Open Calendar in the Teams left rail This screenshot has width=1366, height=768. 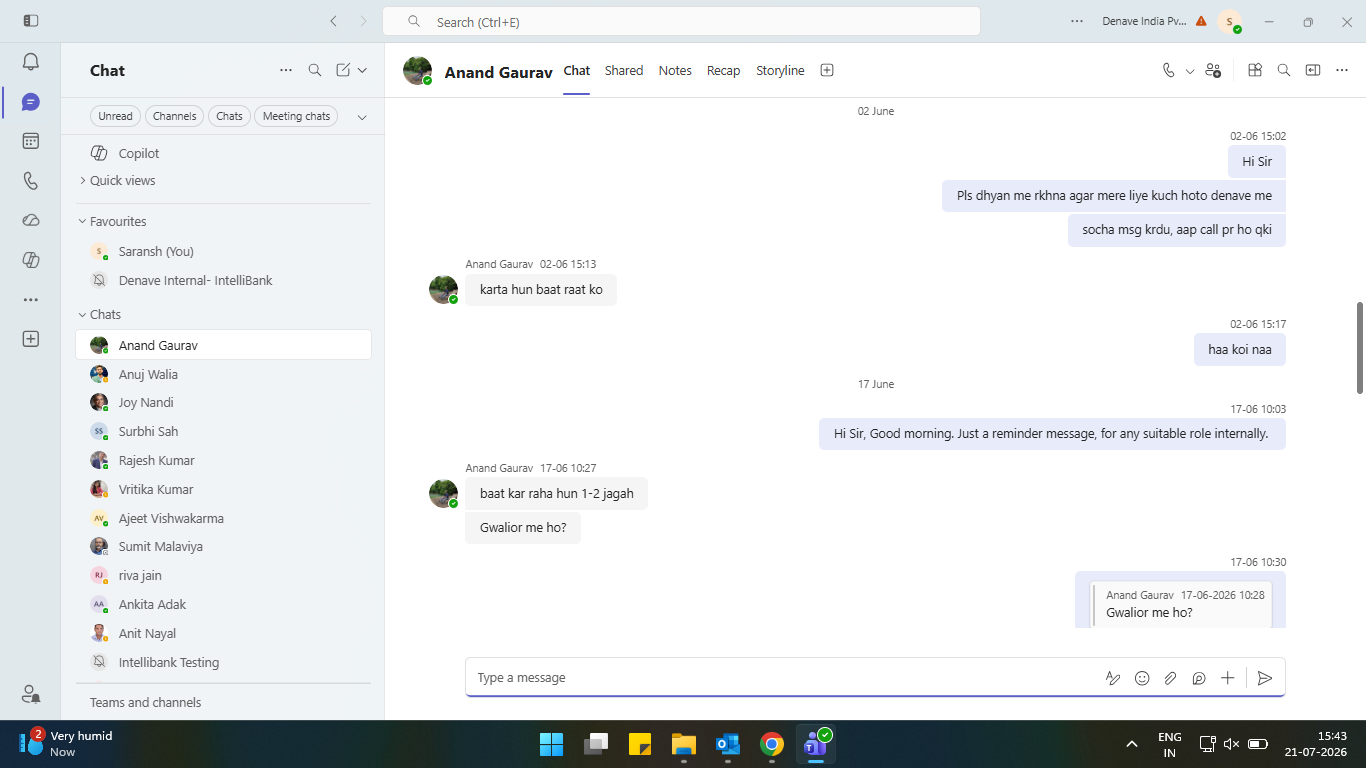(x=30, y=141)
